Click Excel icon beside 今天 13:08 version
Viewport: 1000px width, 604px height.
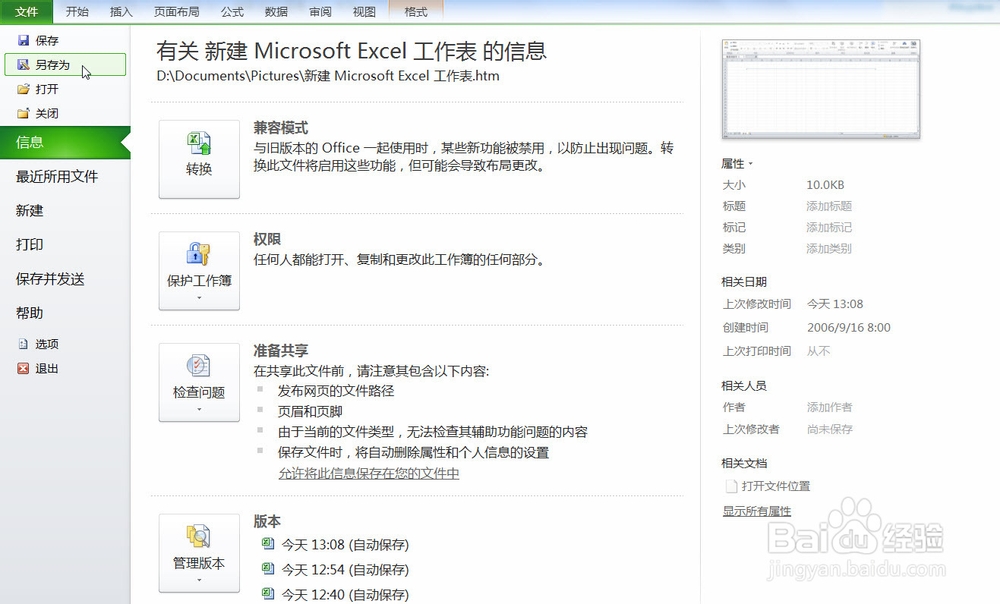tap(268, 544)
